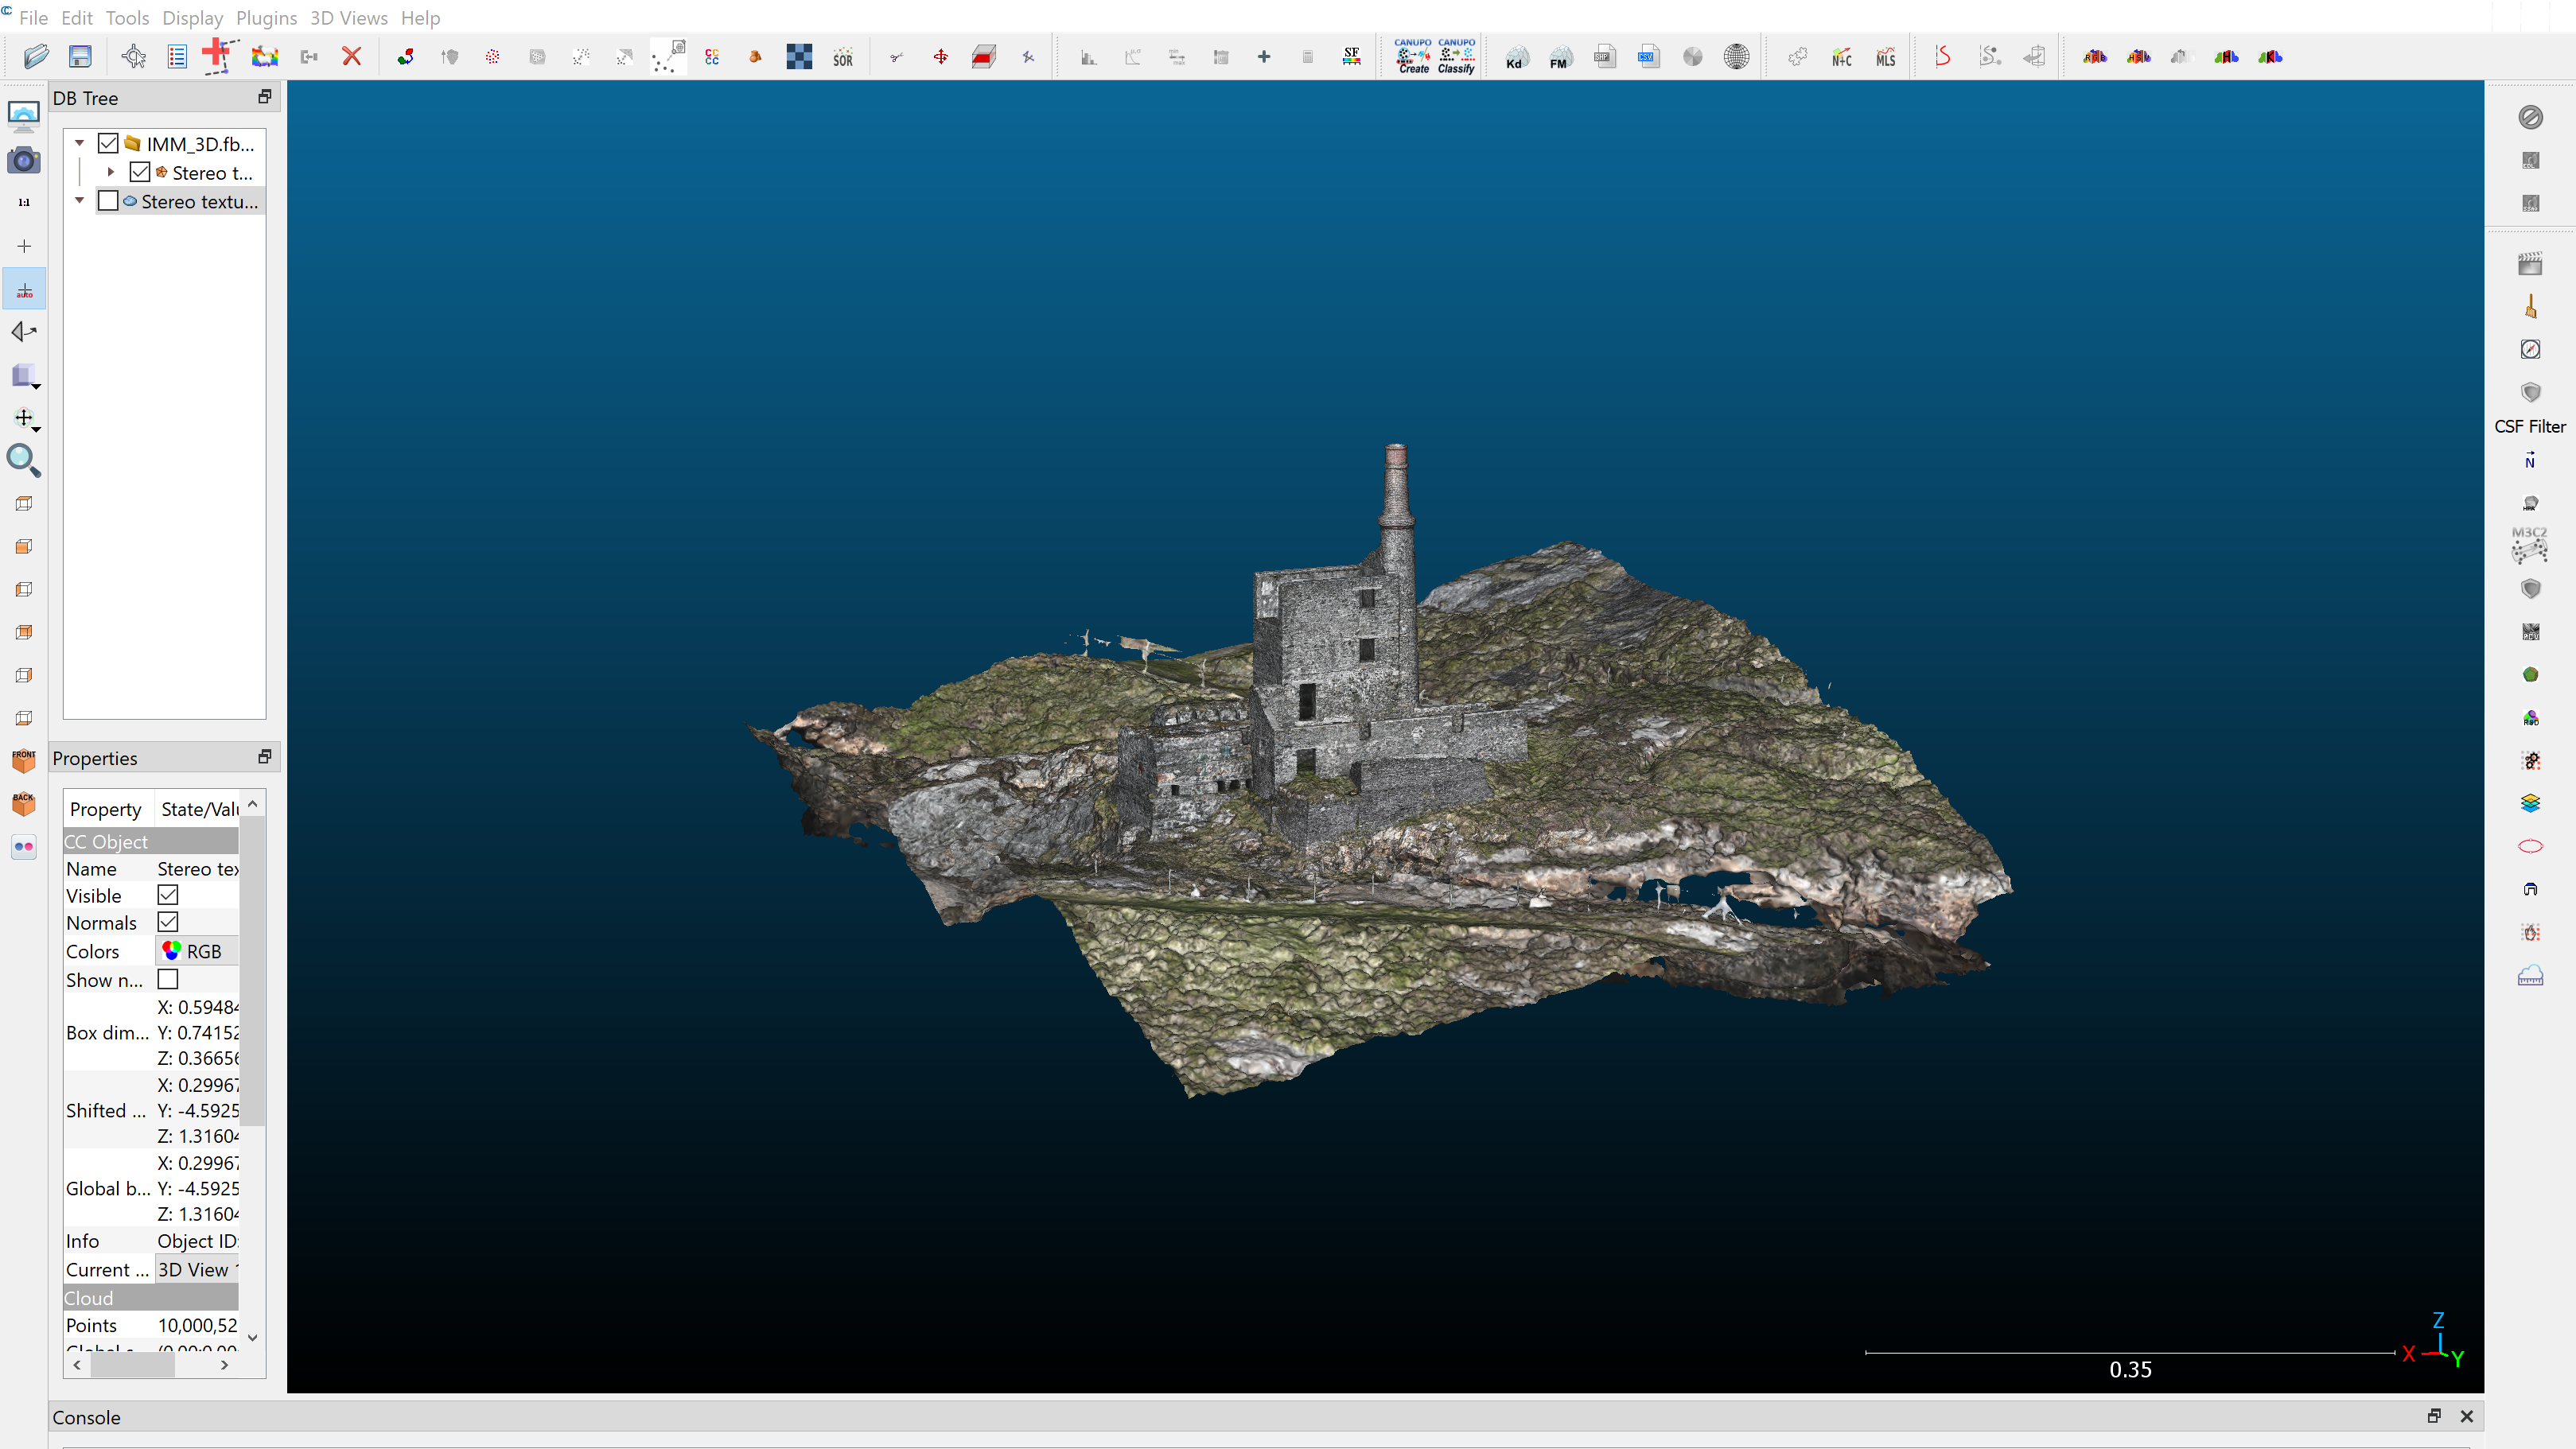Select the segment (scissors) tool
2576x1449 pixels.
pyautogui.click(x=897, y=56)
